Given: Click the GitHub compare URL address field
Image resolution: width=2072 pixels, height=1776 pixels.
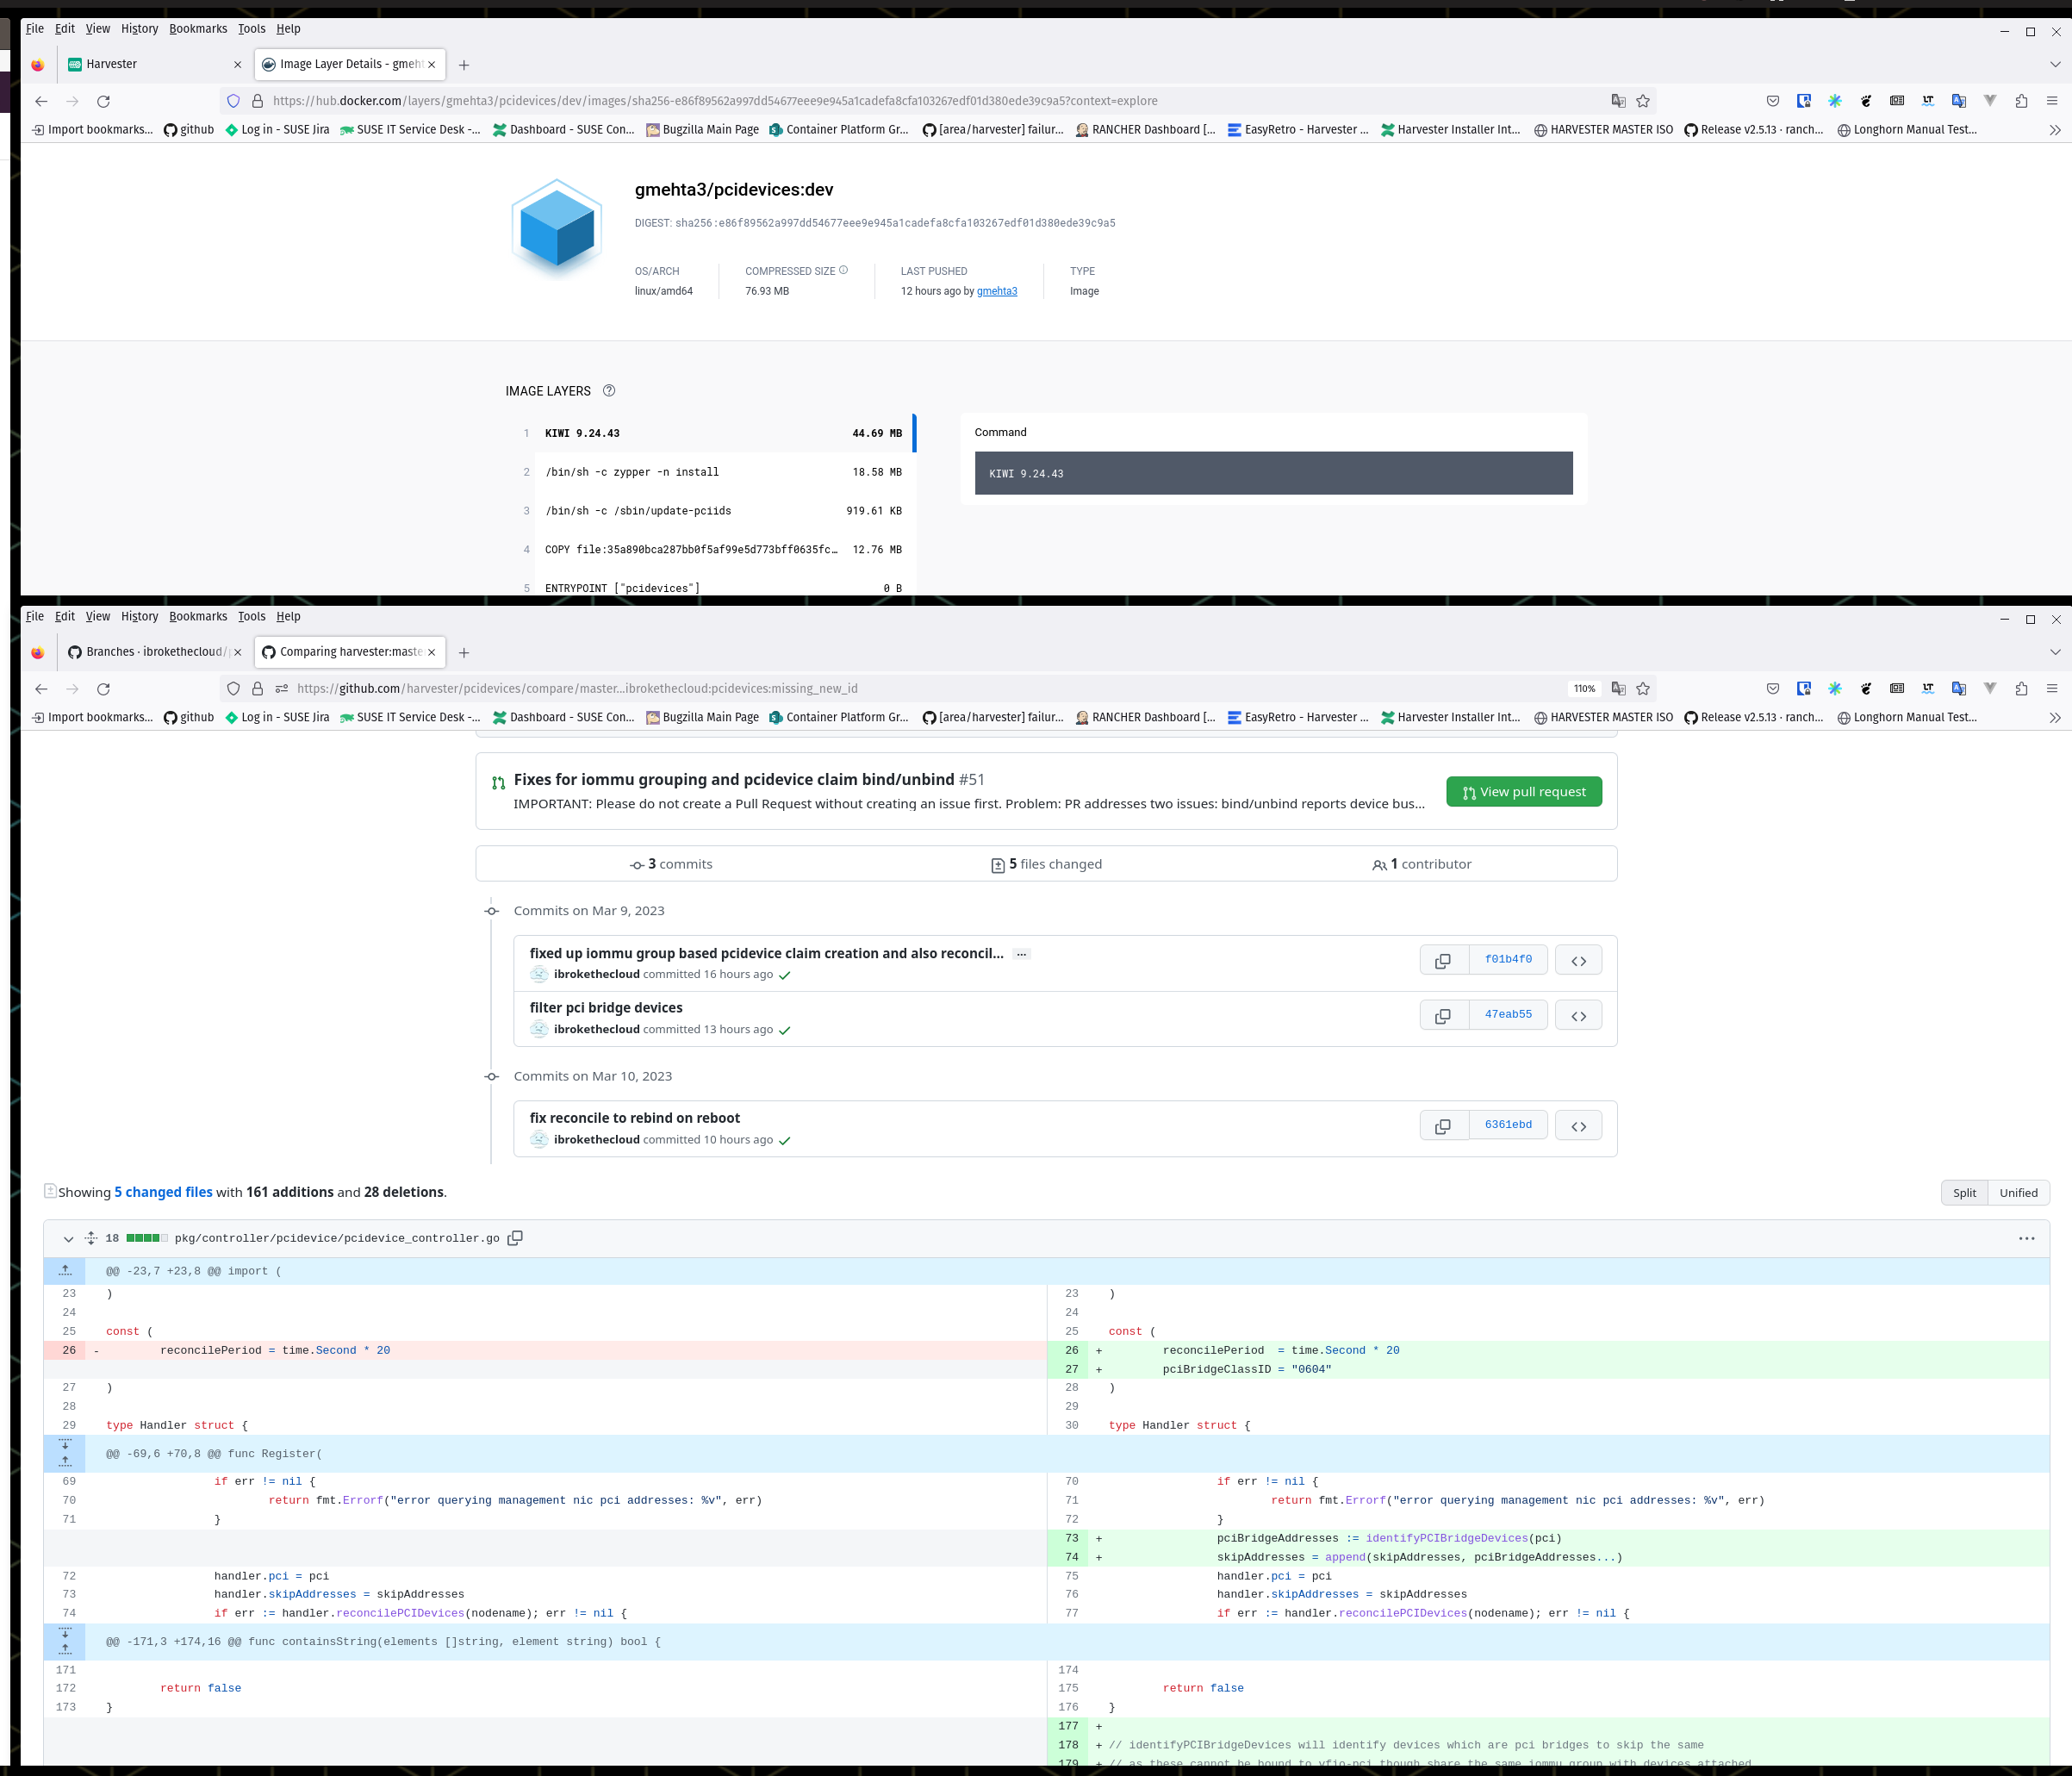Looking at the screenshot, I should click(x=900, y=689).
